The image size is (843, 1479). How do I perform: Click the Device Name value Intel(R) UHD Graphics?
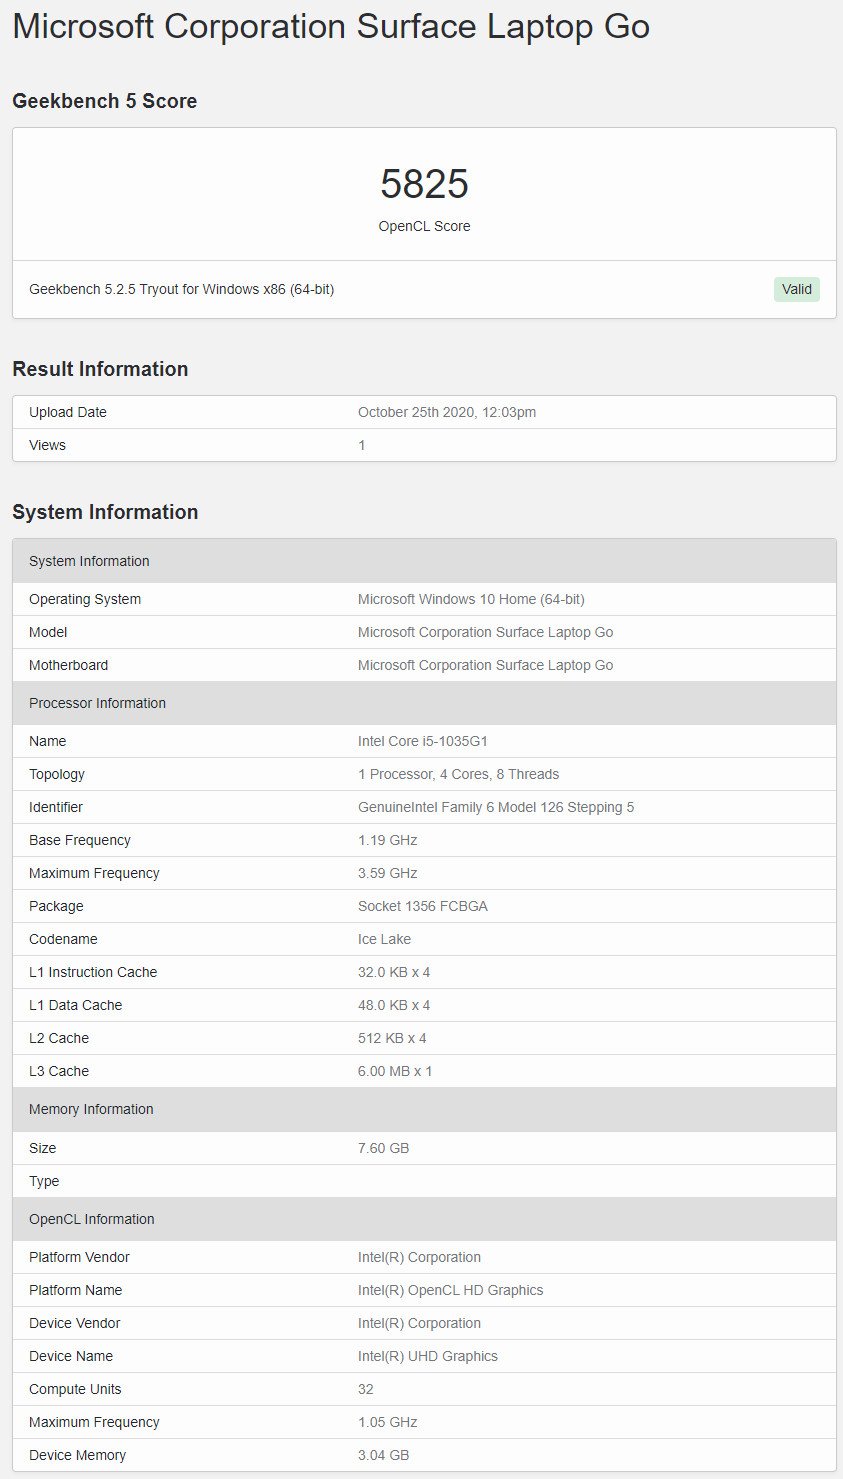tap(428, 1356)
